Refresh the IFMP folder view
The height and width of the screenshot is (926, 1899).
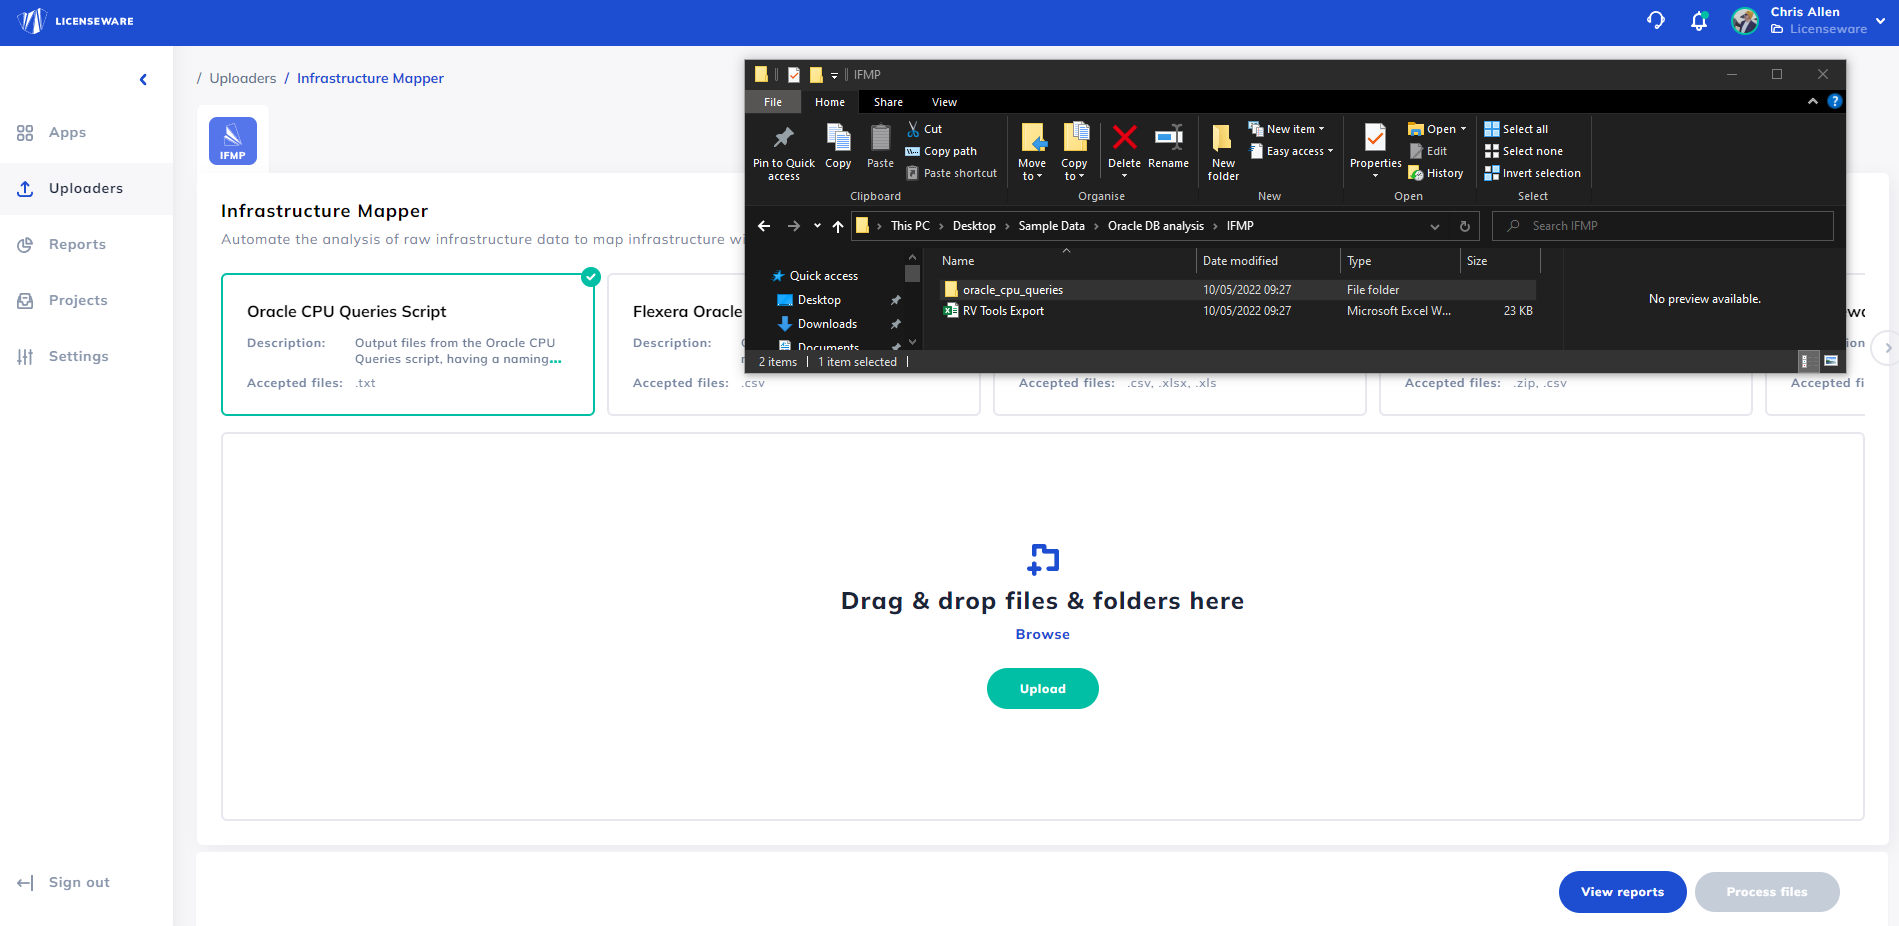[x=1464, y=226]
